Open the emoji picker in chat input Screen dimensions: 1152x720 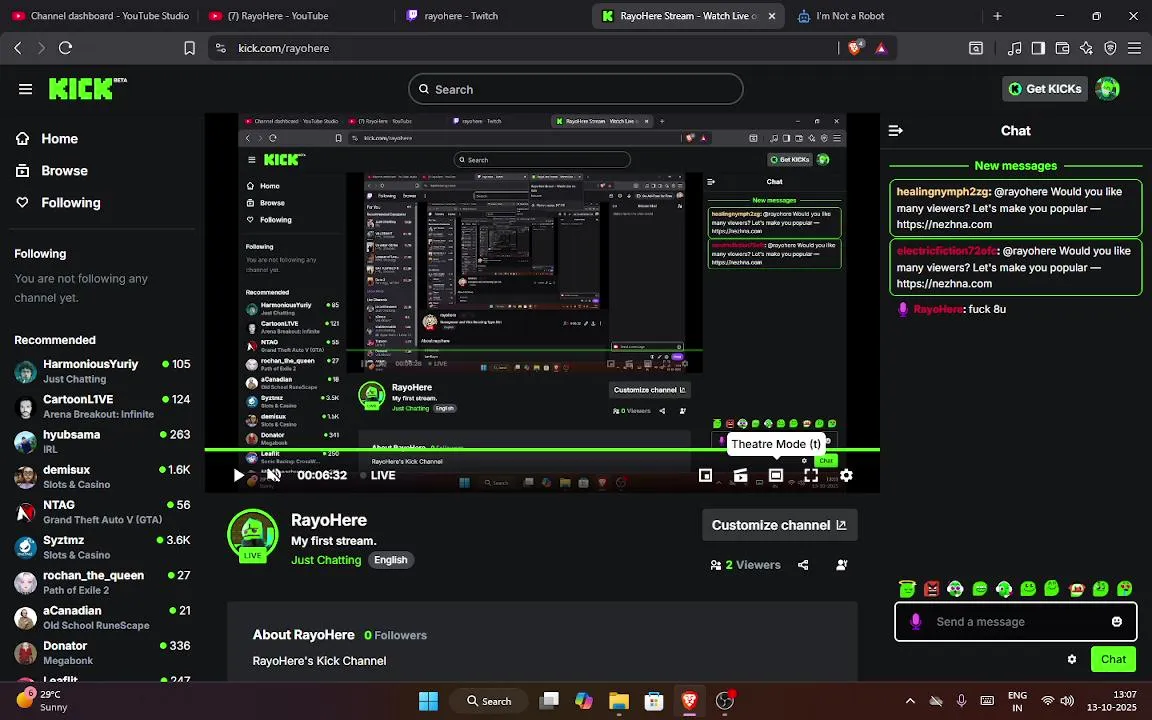(1117, 622)
